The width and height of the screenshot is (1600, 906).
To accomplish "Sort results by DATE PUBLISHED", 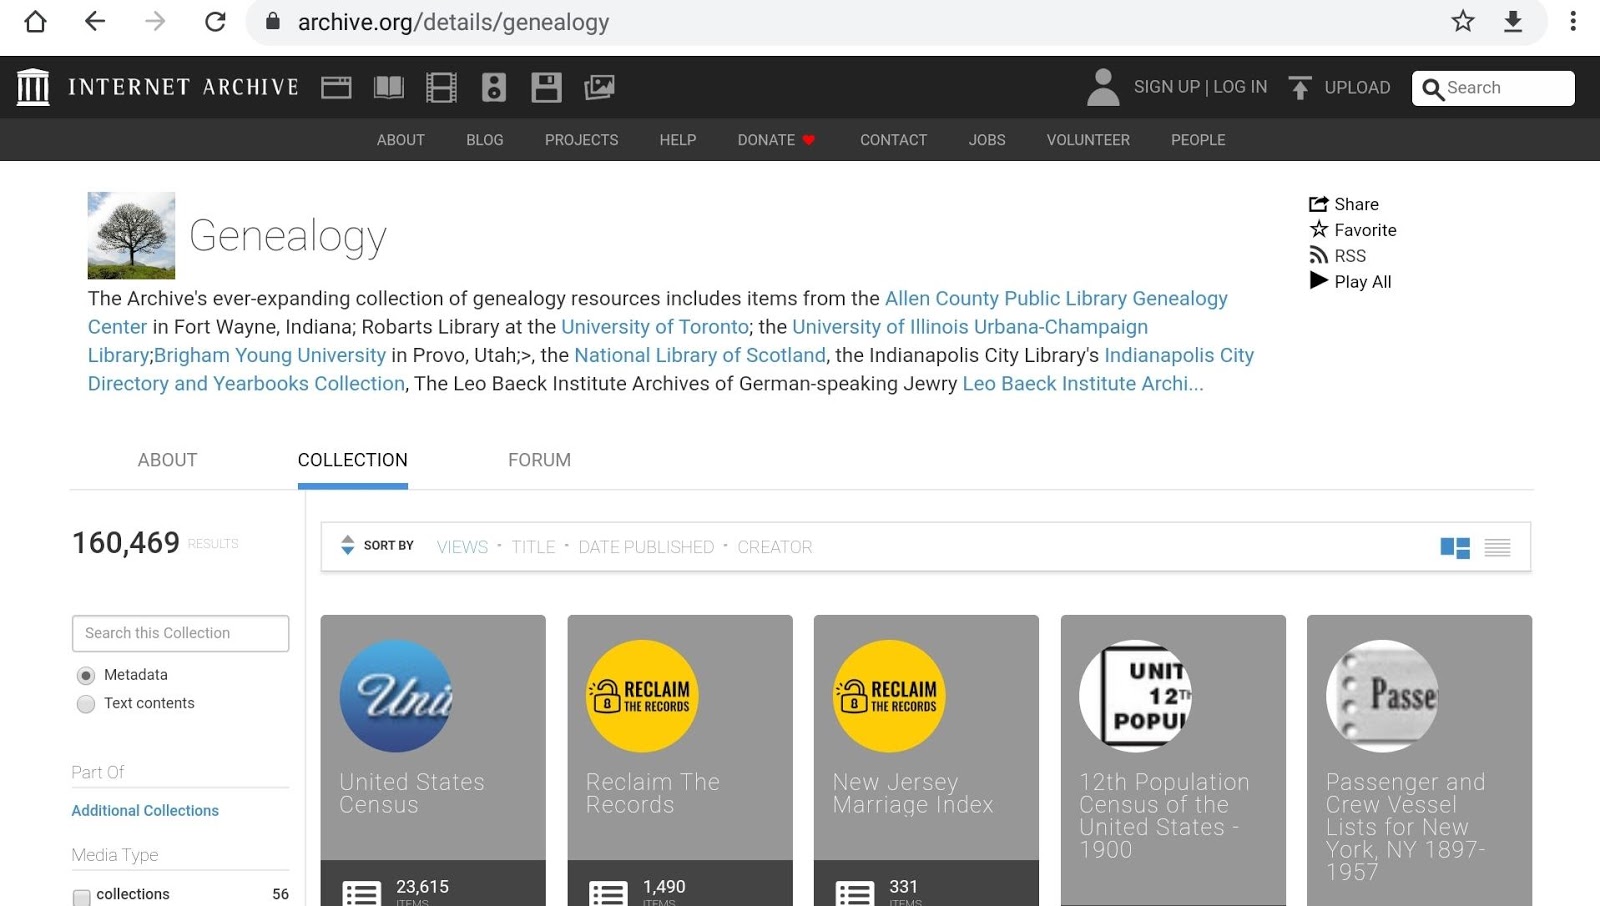I will [646, 547].
